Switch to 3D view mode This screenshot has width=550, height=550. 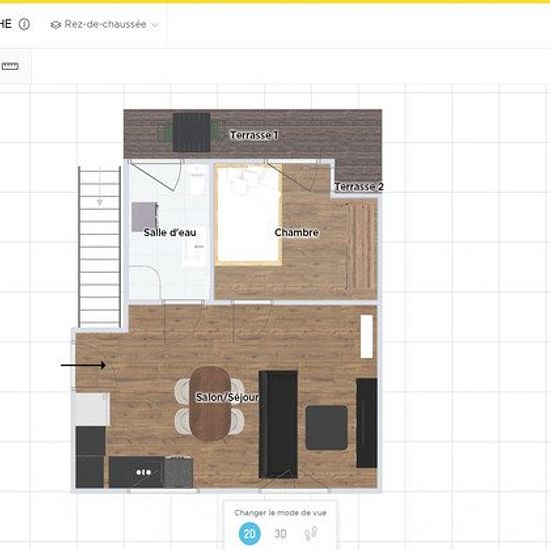(280, 534)
